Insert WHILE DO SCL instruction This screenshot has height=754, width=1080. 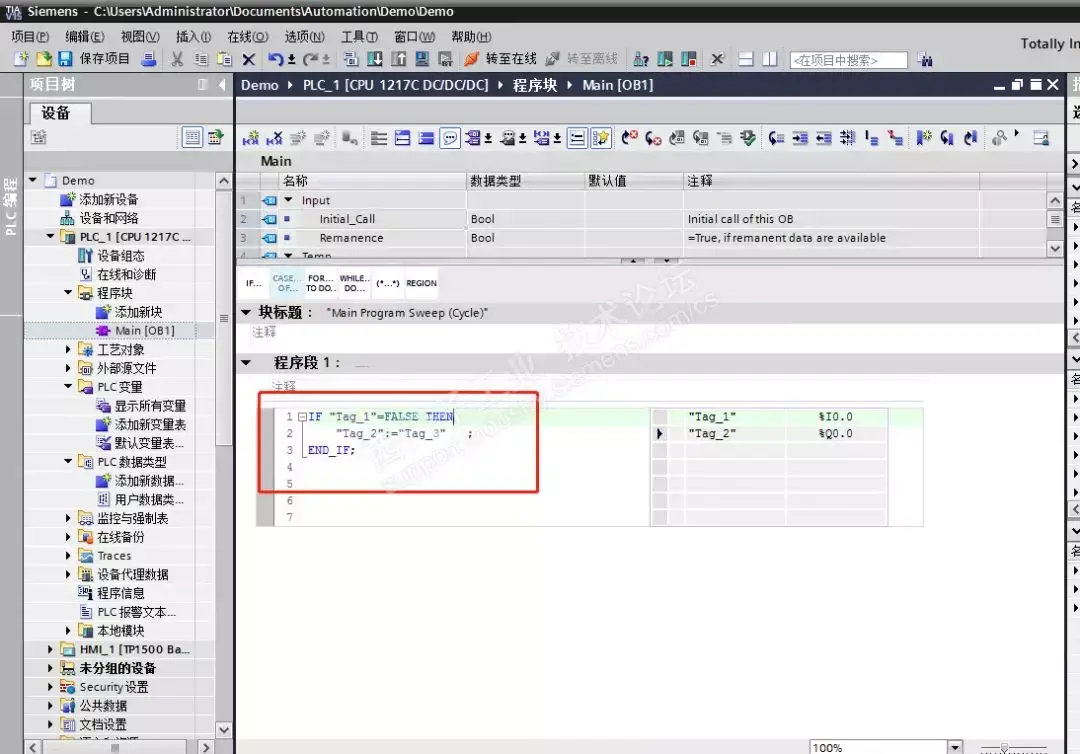(x=354, y=283)
